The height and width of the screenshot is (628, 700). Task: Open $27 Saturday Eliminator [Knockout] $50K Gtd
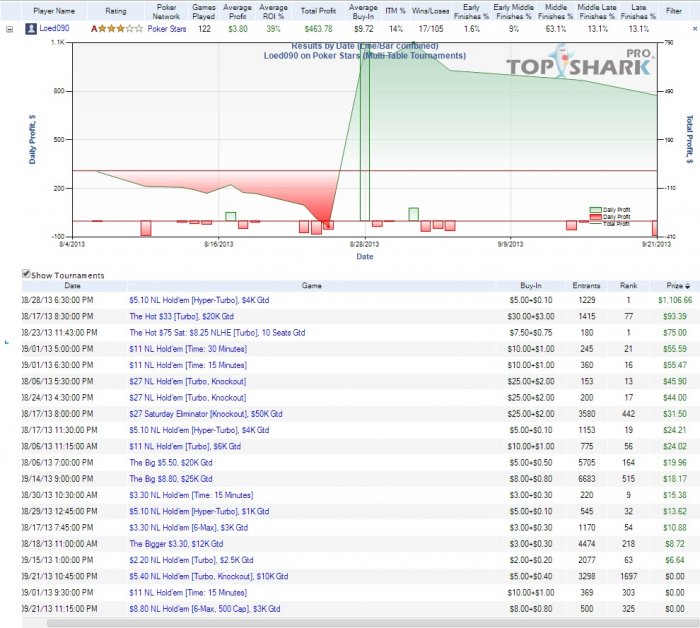pos(206,414)
